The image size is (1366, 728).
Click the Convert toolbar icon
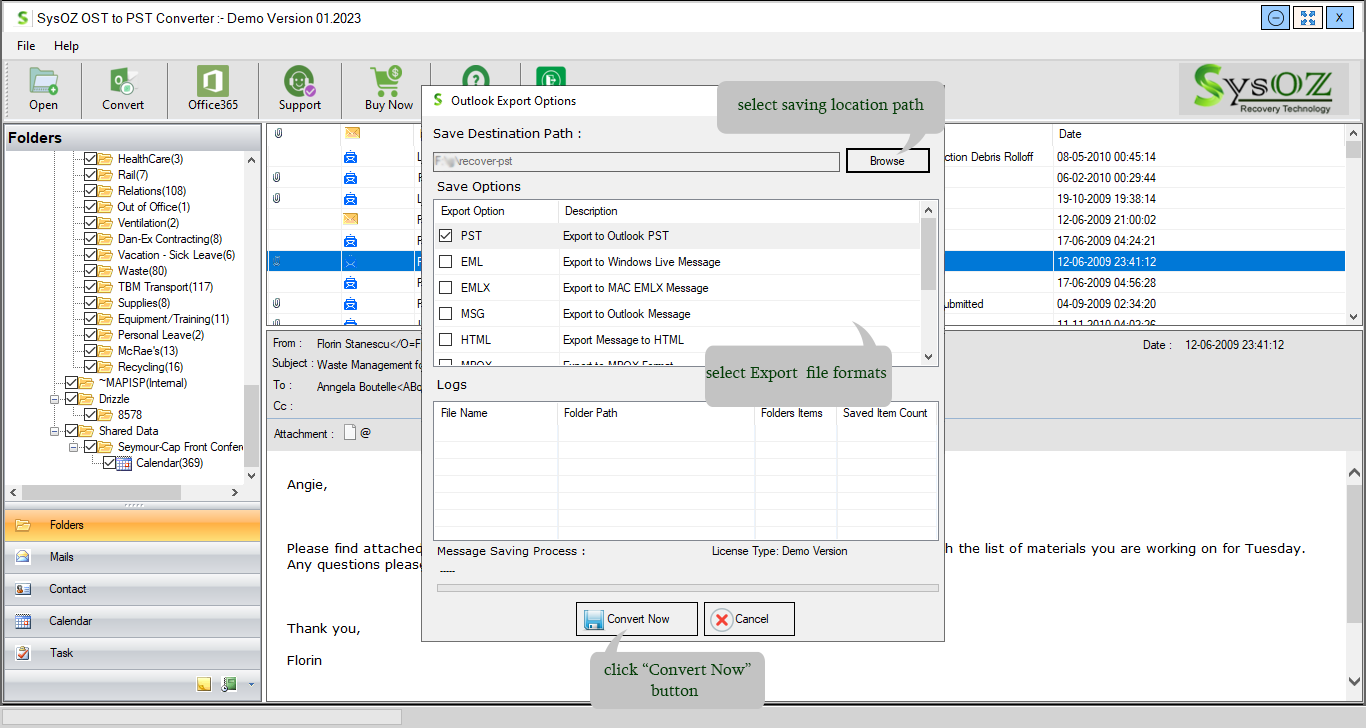tap(123, 88)
